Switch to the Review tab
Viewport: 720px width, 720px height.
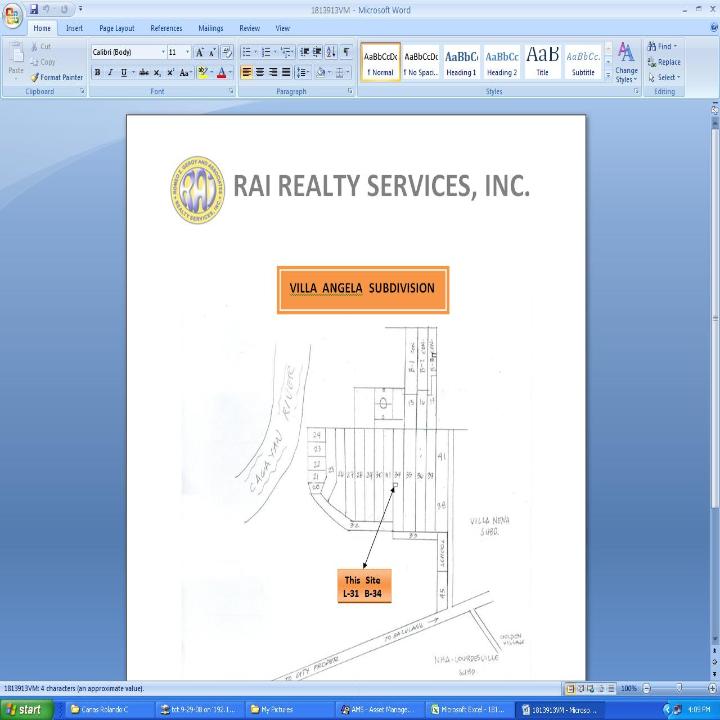[x=249, y=28]
